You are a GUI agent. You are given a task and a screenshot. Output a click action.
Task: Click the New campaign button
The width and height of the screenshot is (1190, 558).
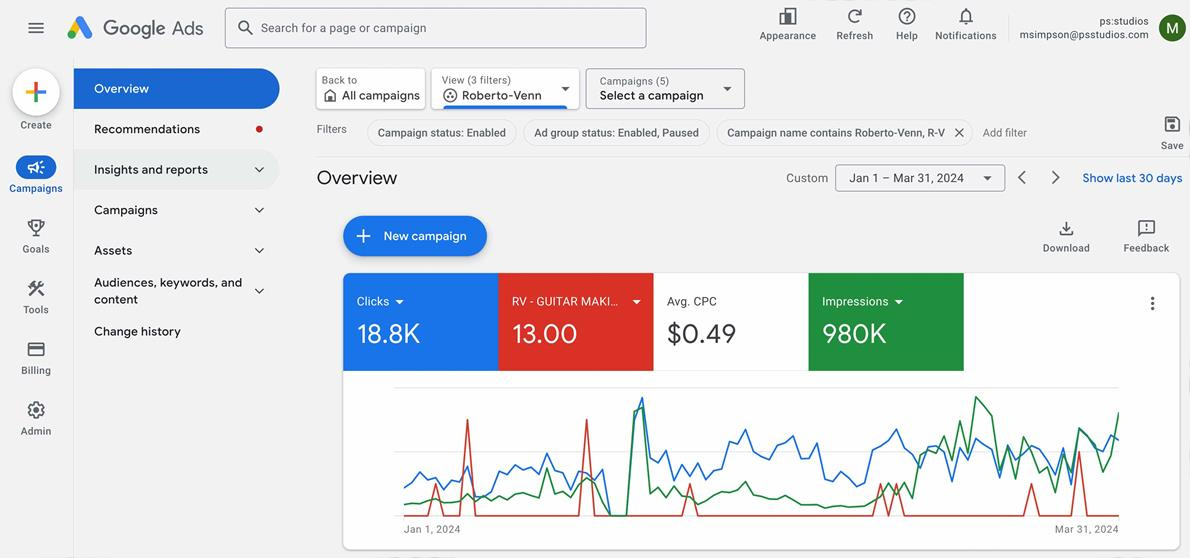tap(414, 236)
